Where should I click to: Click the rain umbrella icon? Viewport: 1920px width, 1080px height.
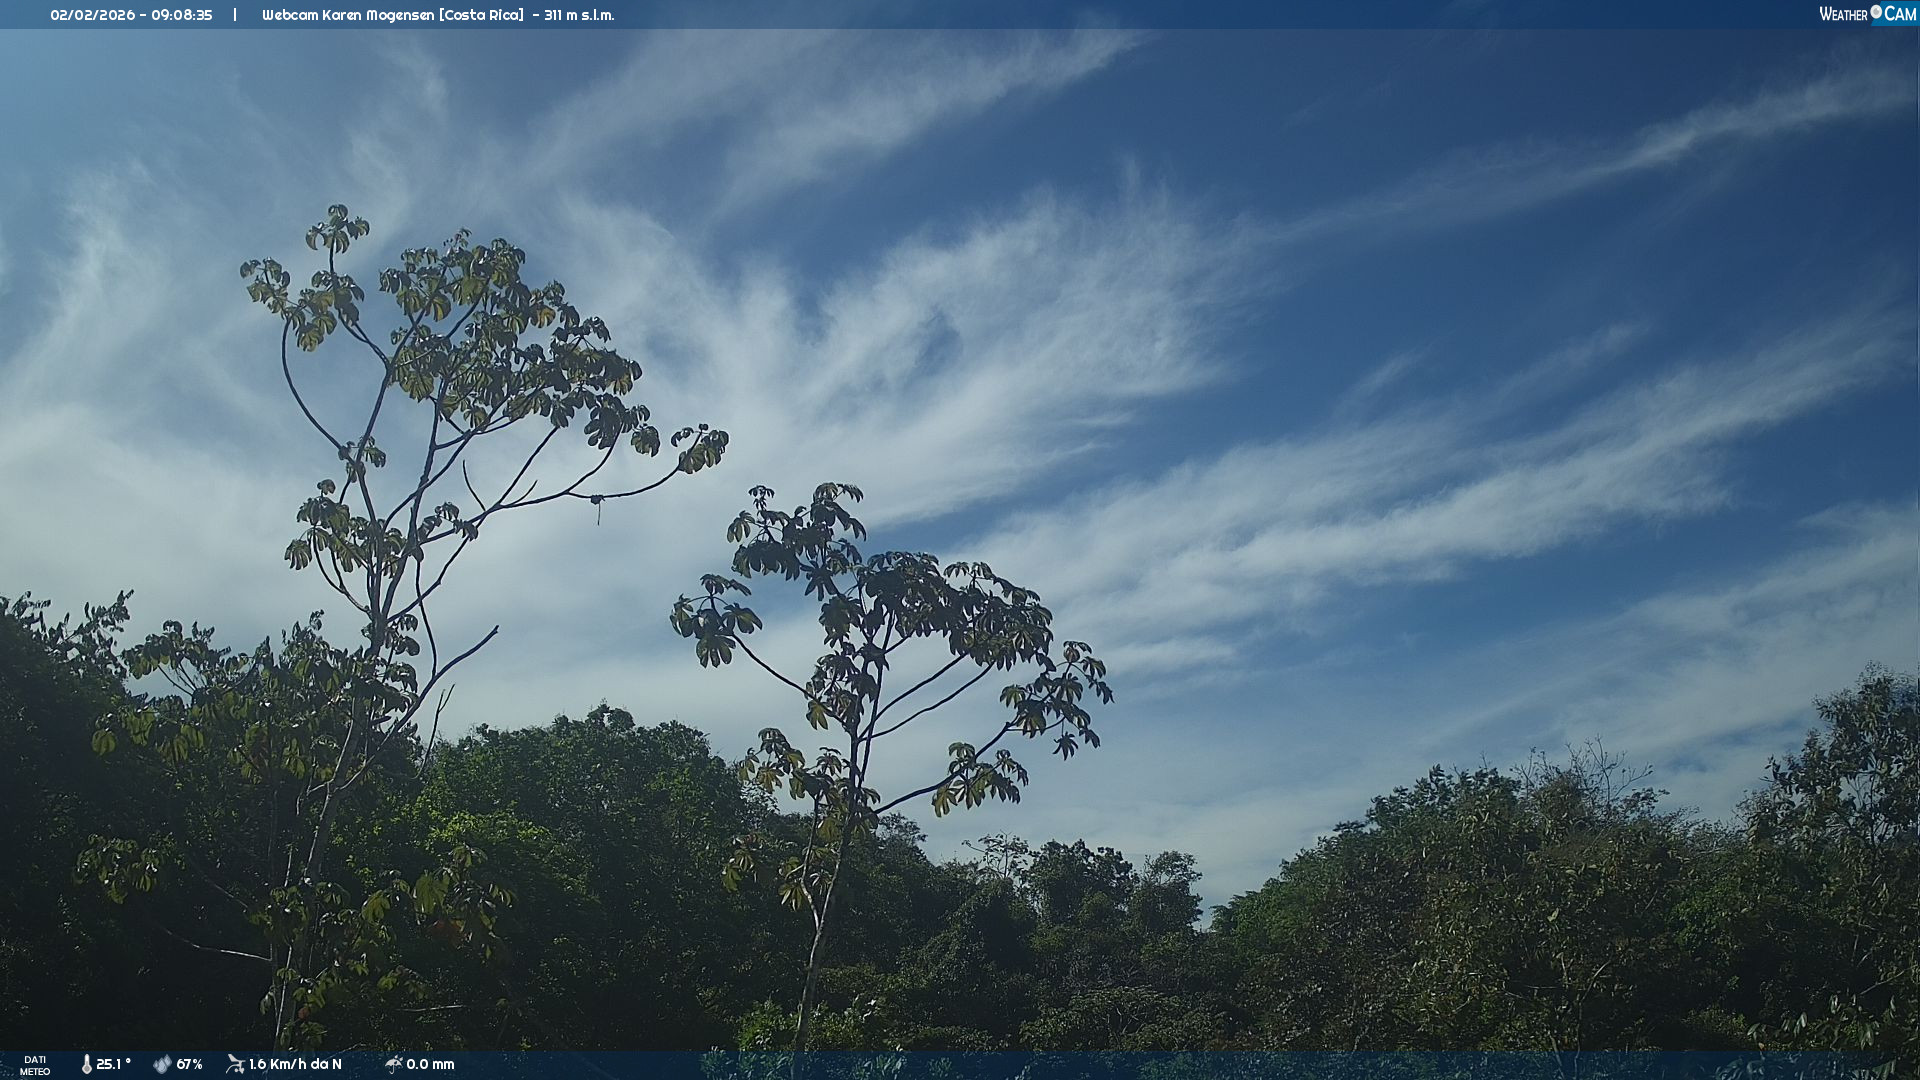pyautogui.click(x=393, y=1064)
